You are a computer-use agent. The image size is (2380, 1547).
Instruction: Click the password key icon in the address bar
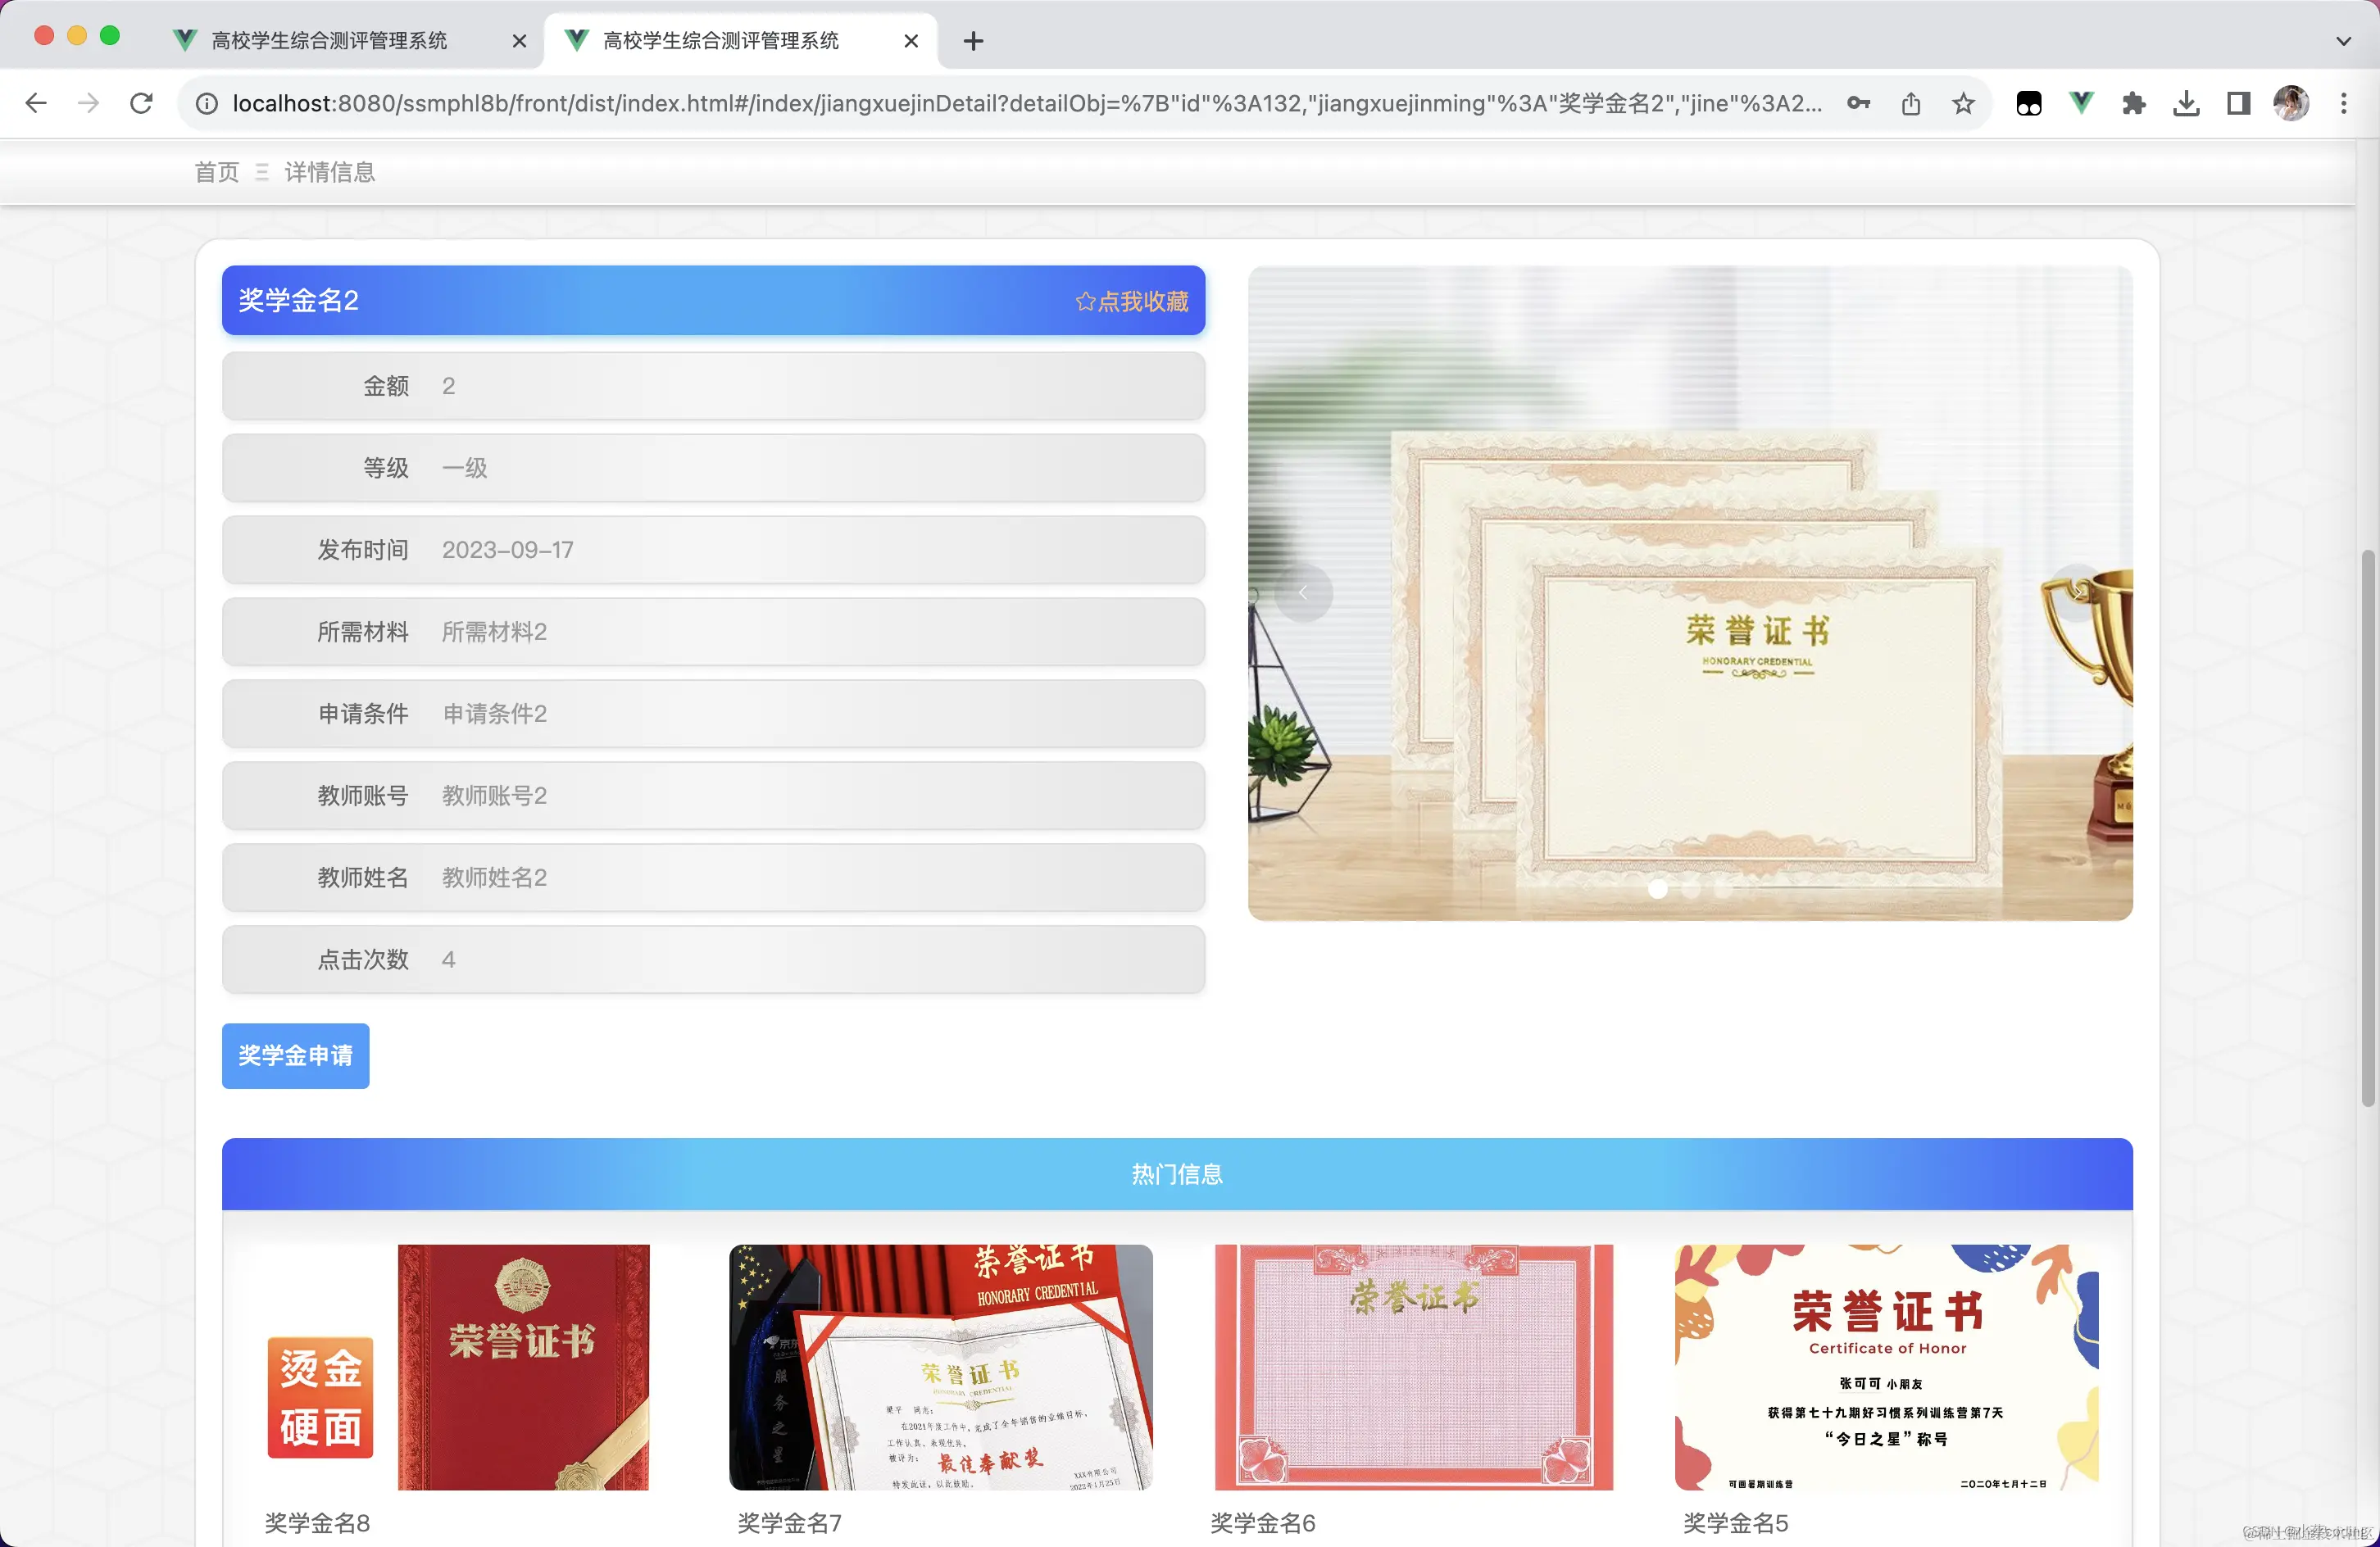coord(1859,103)
